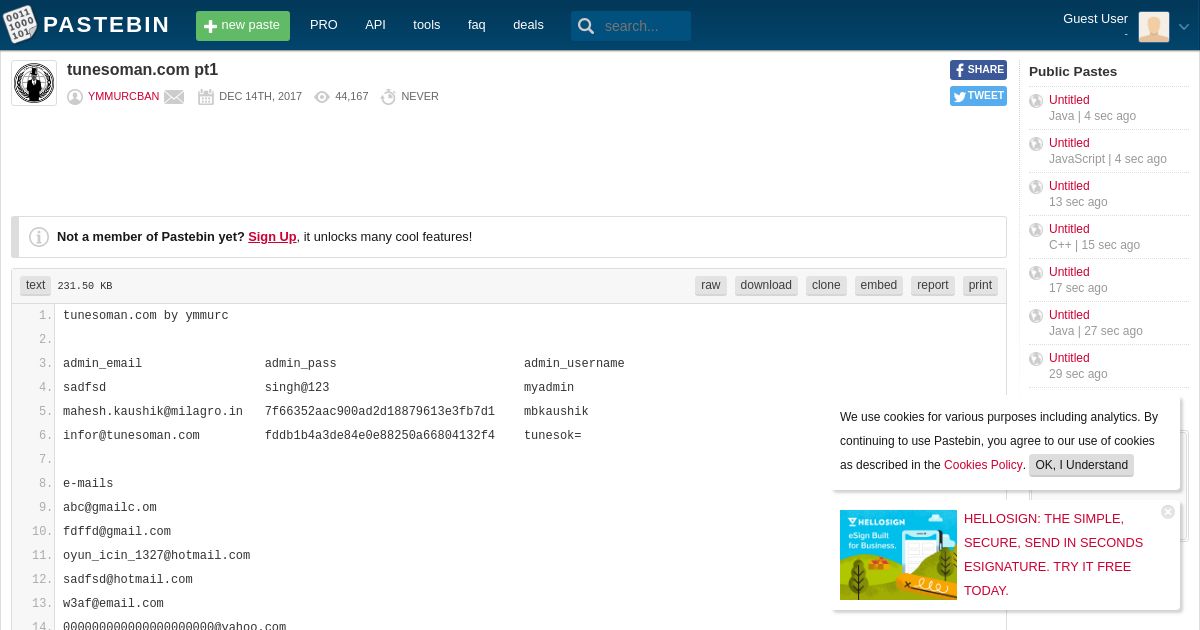Screen dimensions: 1200x630
Task: Share paste on Facebook
Action: 978,70
